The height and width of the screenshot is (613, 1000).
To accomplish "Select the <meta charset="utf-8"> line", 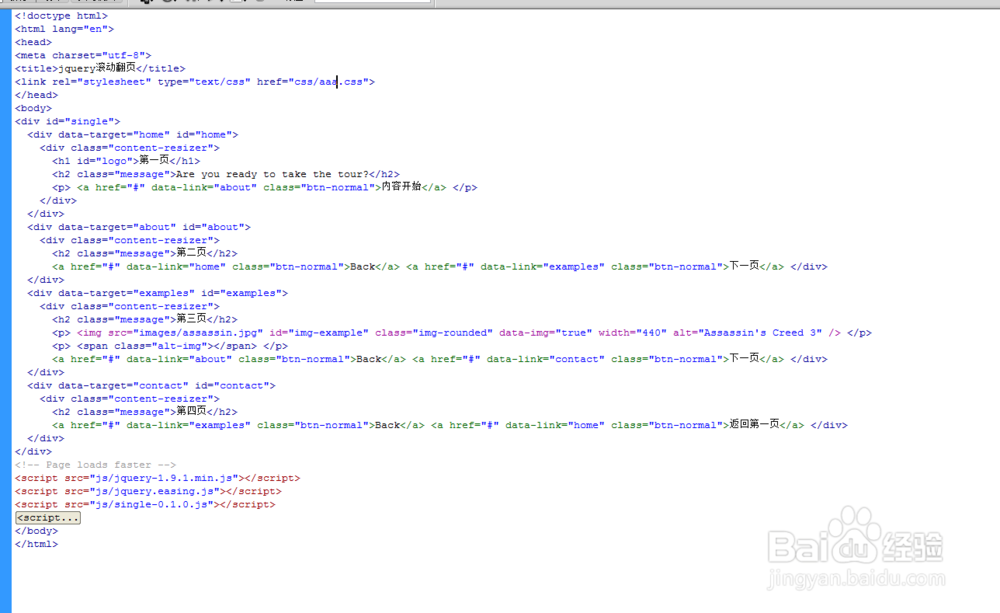I will [x=83, y=55].
